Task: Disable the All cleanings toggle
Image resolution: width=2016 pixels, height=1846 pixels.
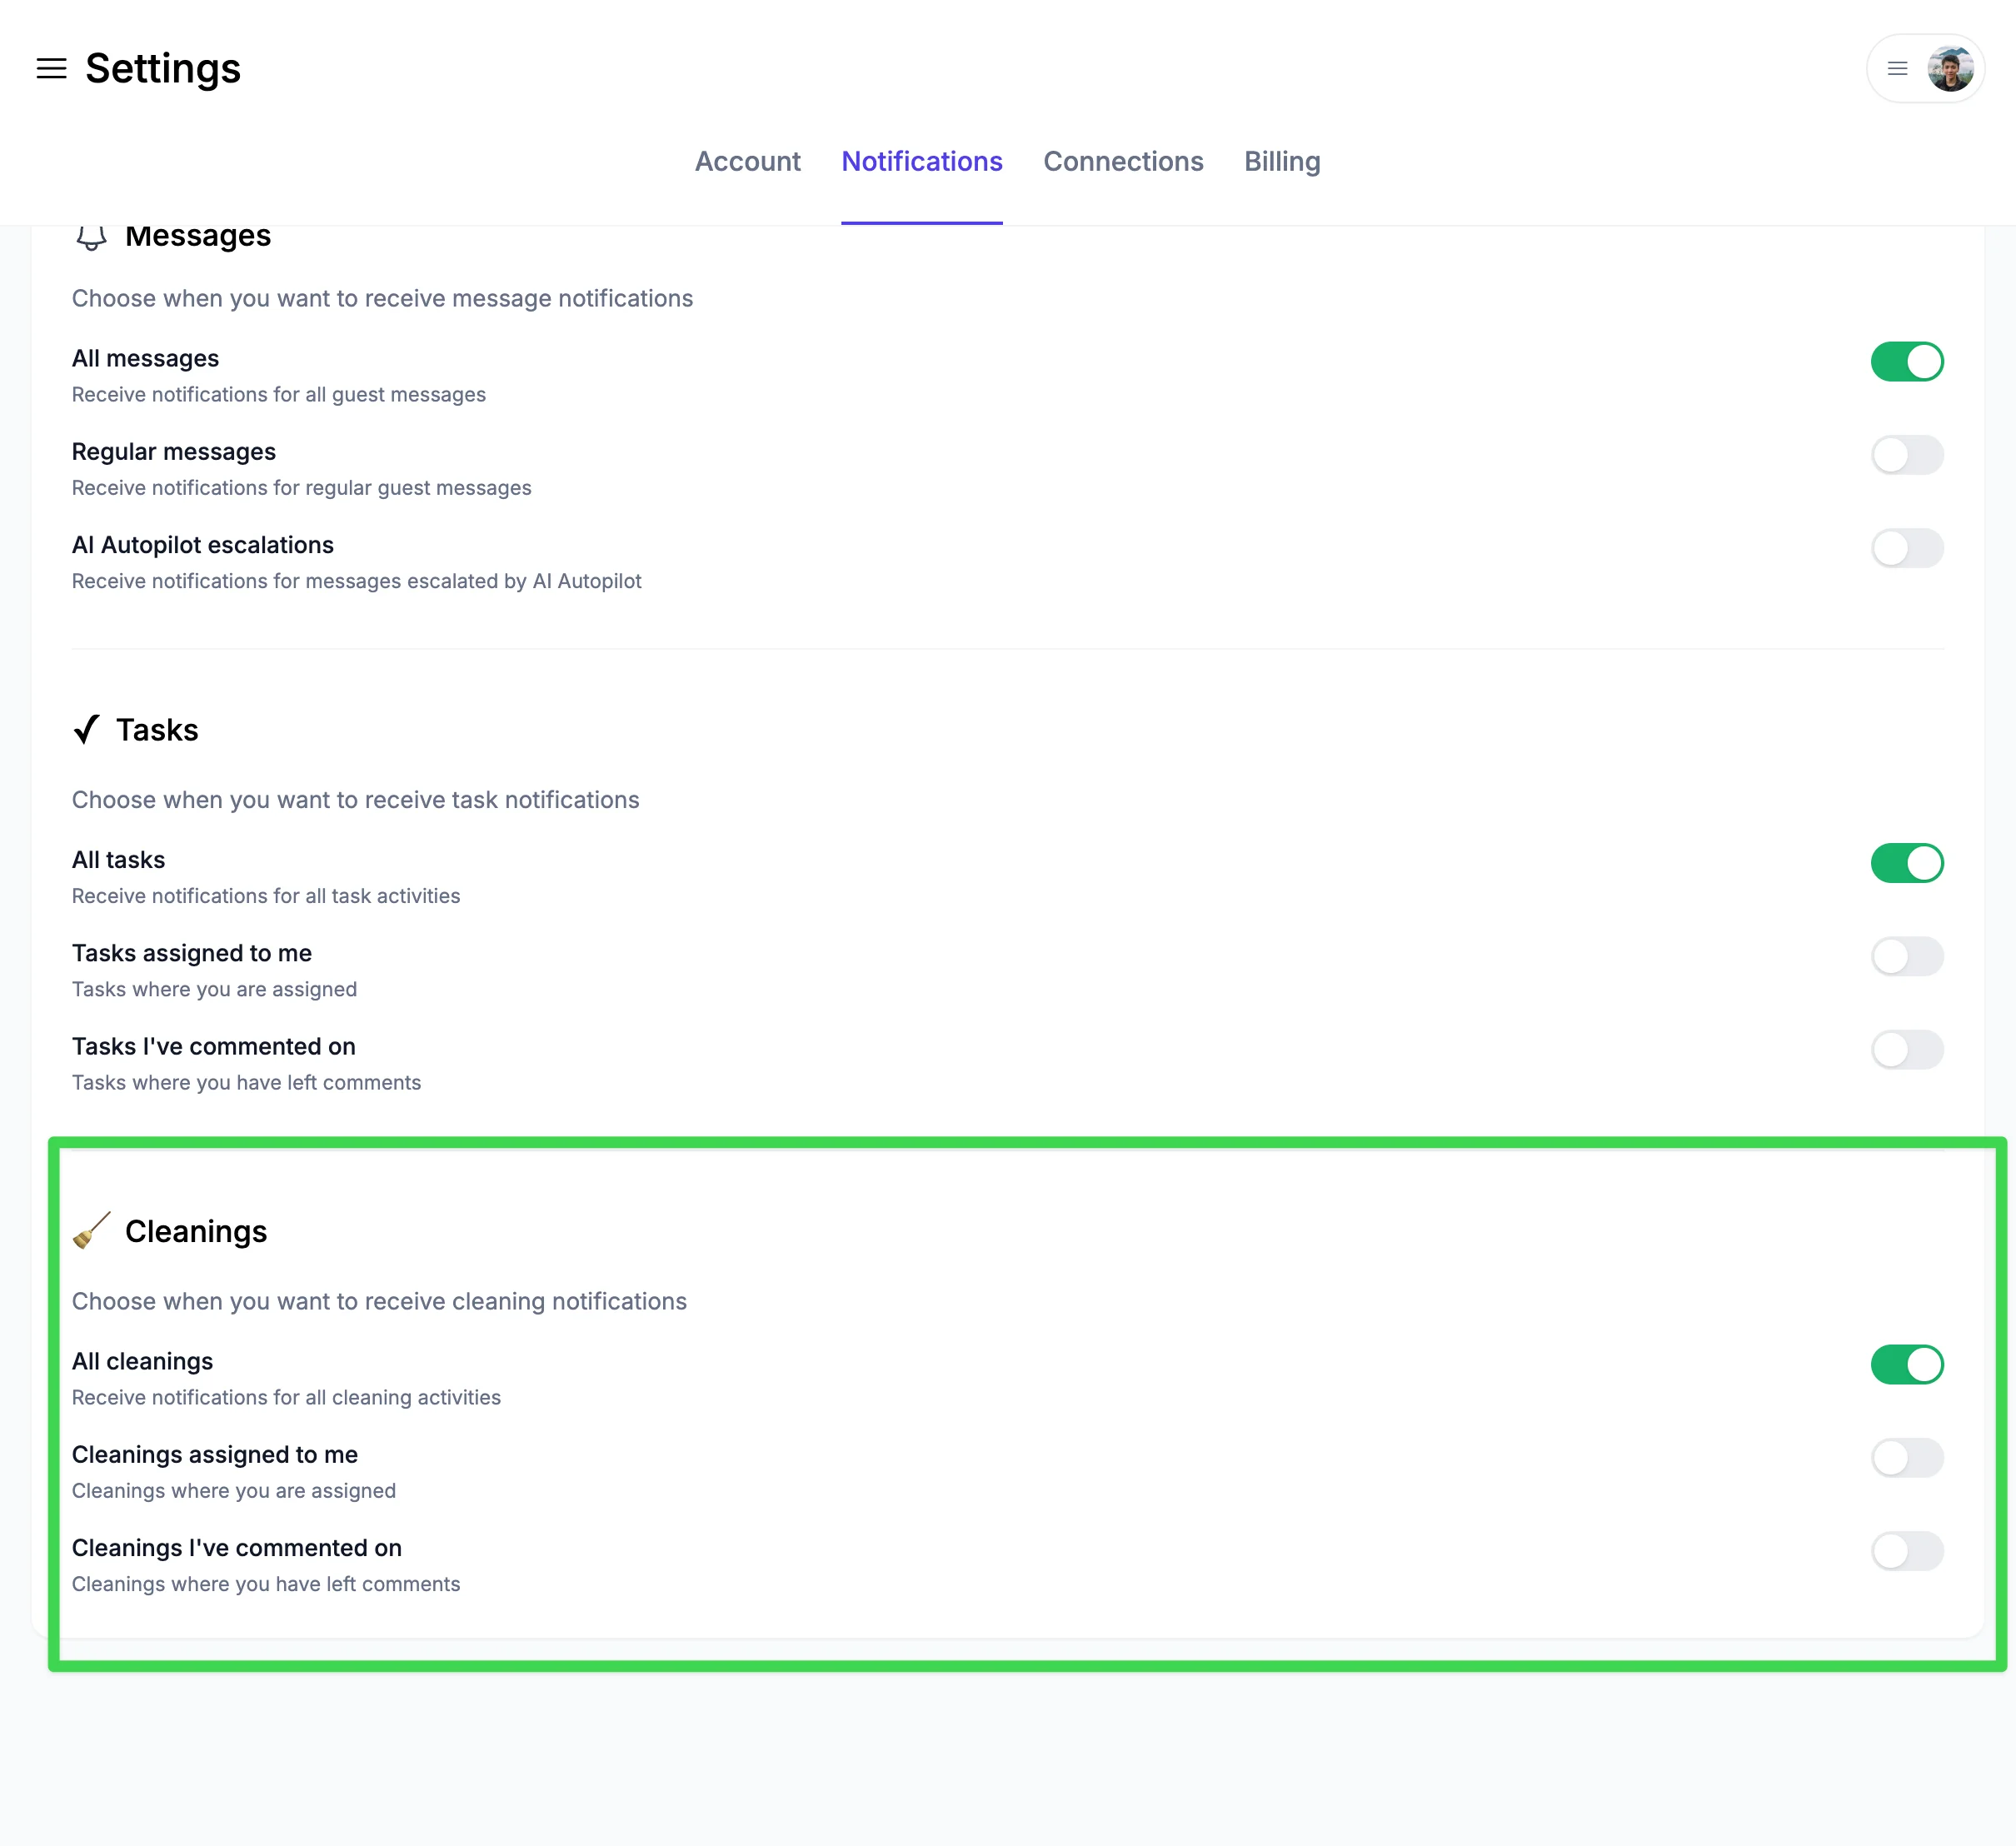Action: tap(1906, 1364)
